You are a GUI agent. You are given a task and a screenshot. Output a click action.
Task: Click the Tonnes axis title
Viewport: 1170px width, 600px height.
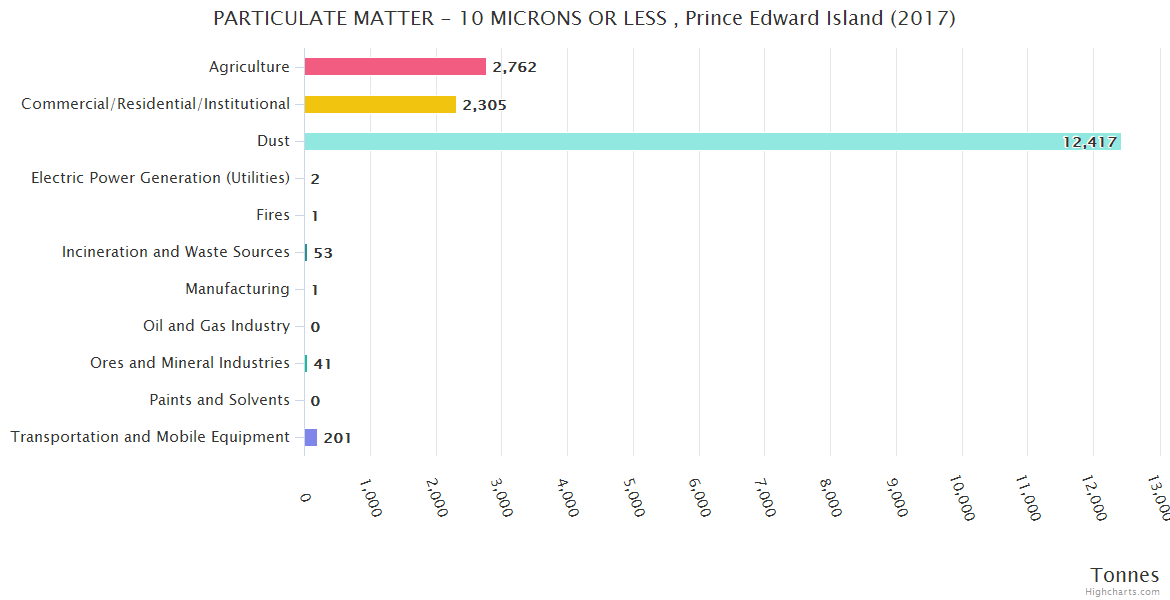click(1124, 575)
